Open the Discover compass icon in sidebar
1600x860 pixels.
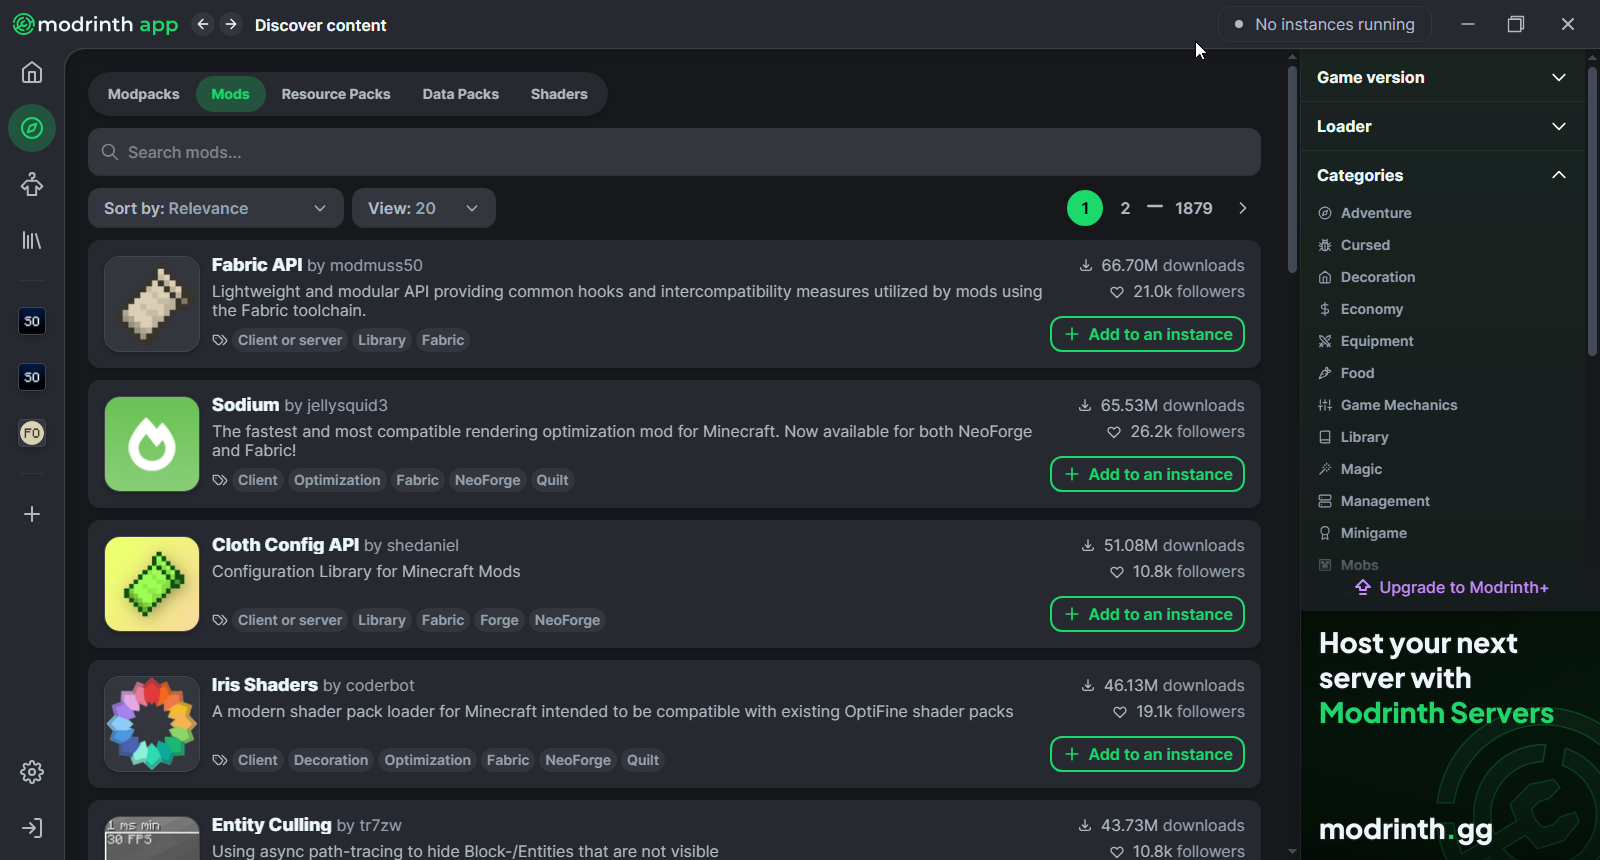pyautogui.click(x=32, y=128)
